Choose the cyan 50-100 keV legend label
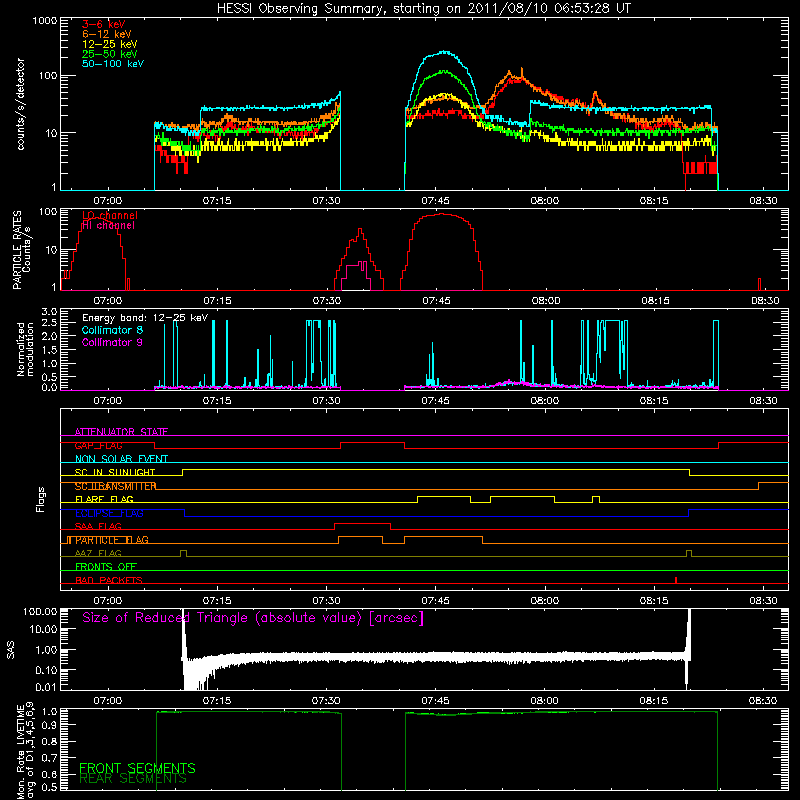 [113, 64]
